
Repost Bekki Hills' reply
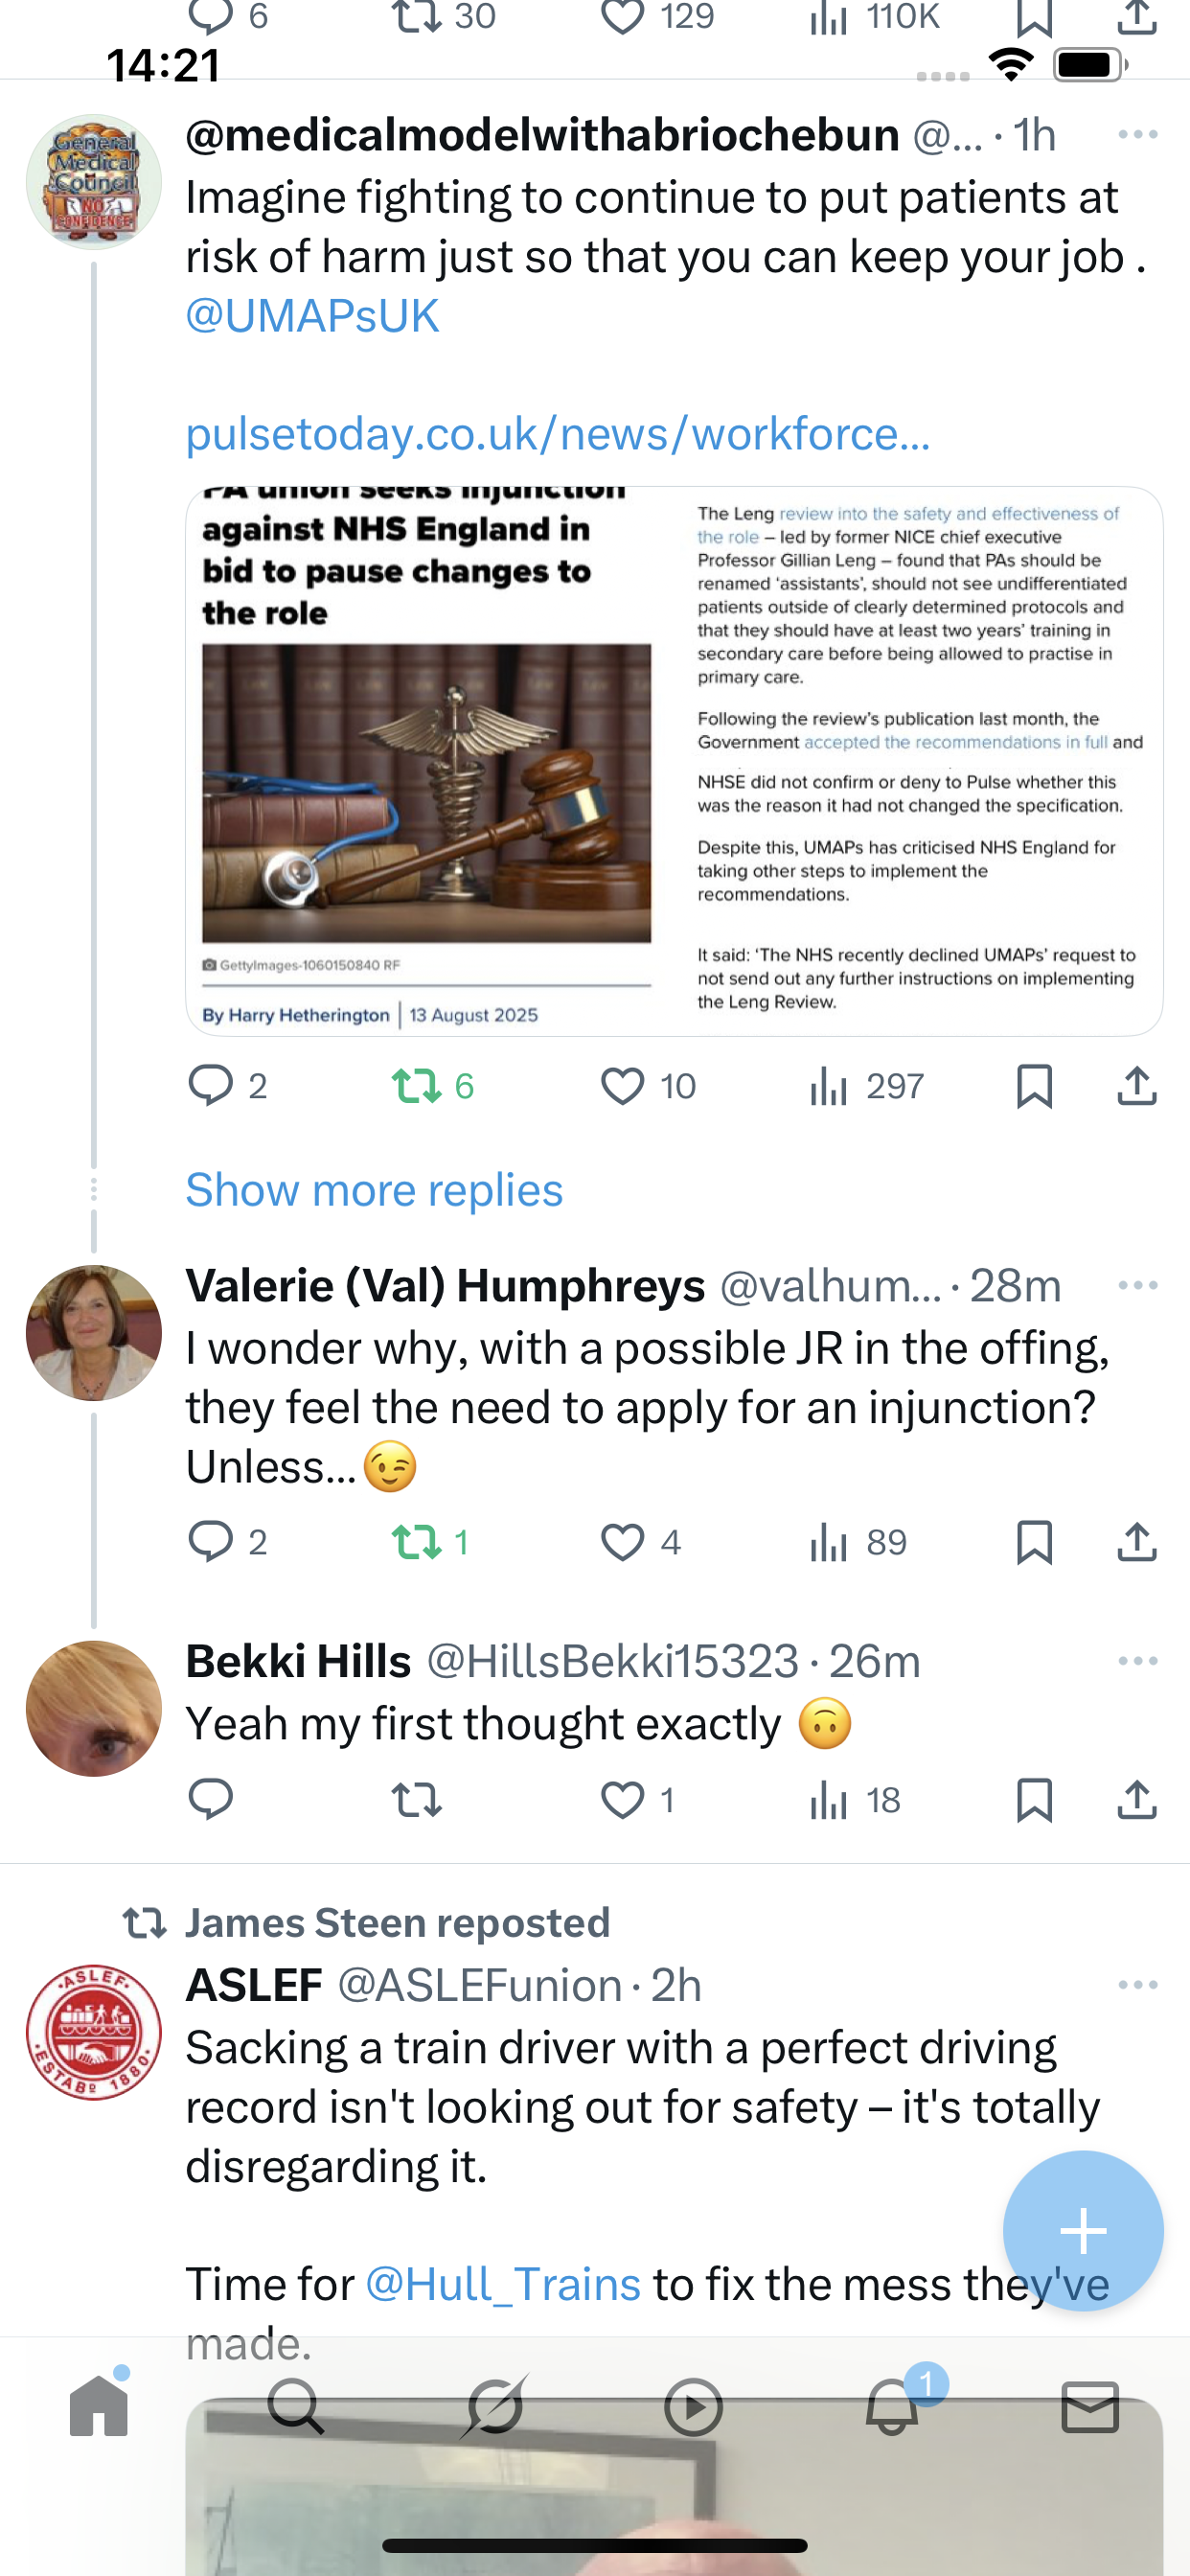(416, 1800)
